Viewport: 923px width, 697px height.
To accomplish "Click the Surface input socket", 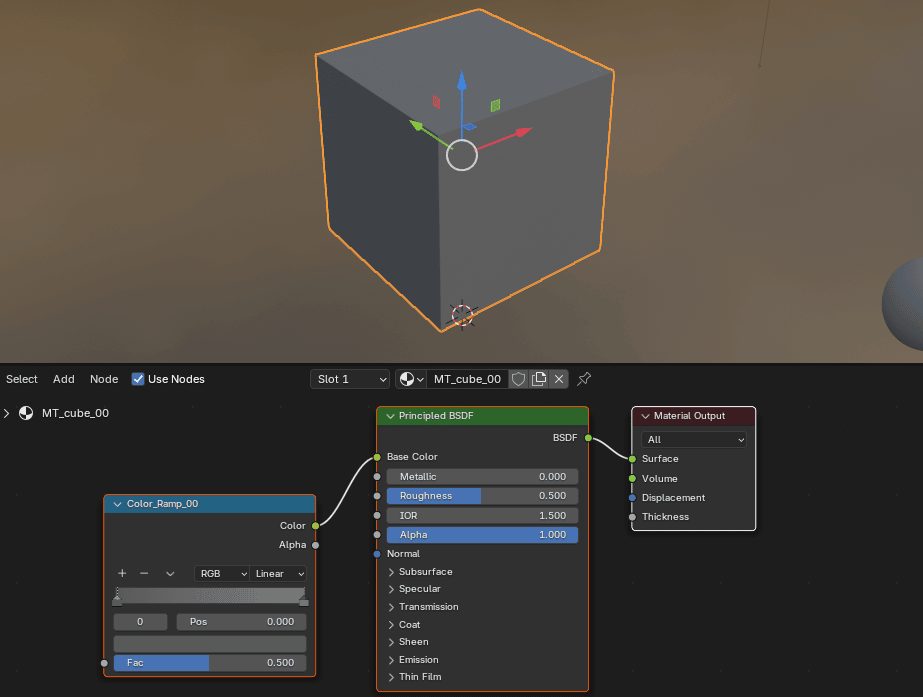I will click(x=632, y=459).
